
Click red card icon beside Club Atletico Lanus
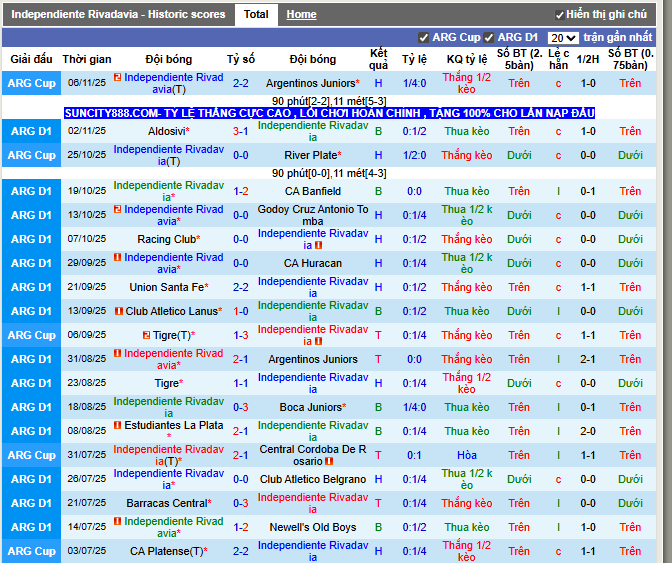(119, 311)
